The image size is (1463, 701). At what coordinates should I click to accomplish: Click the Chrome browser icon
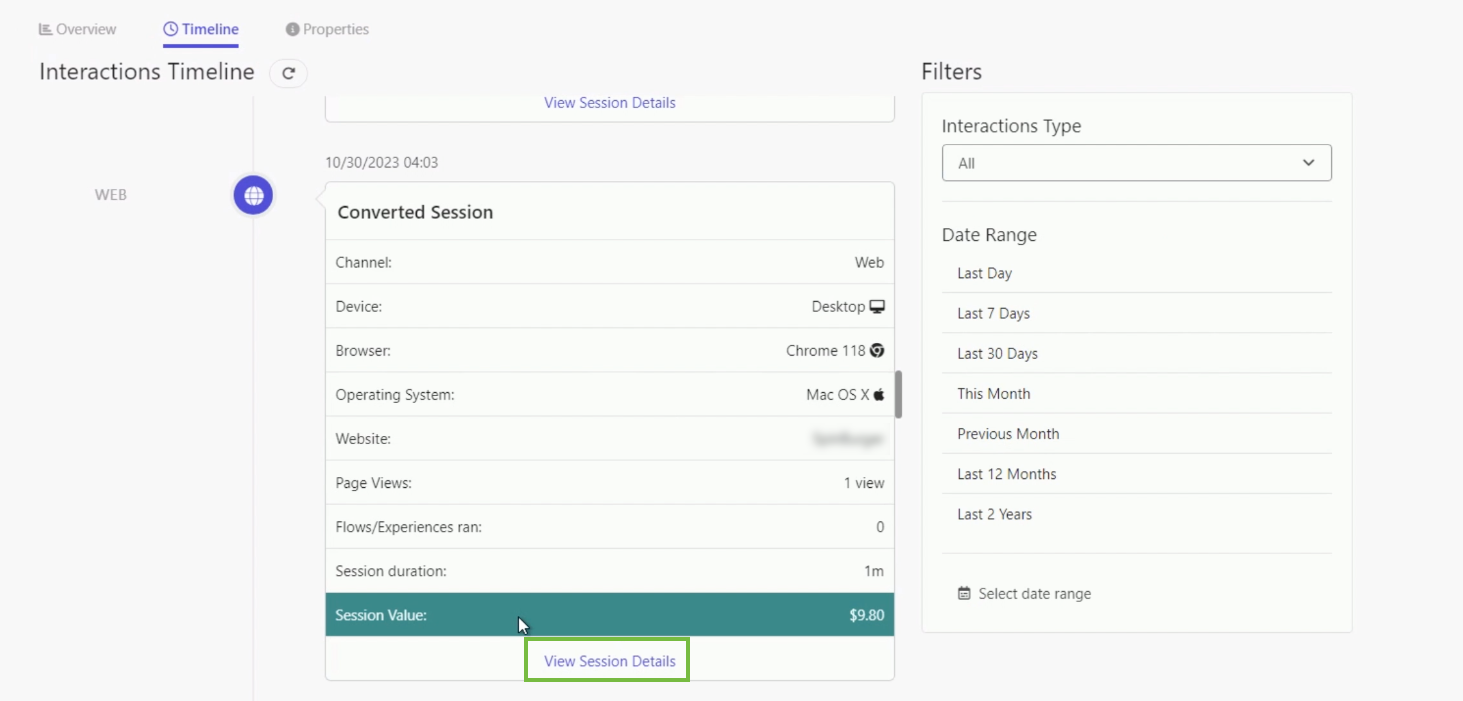point(875,350)
